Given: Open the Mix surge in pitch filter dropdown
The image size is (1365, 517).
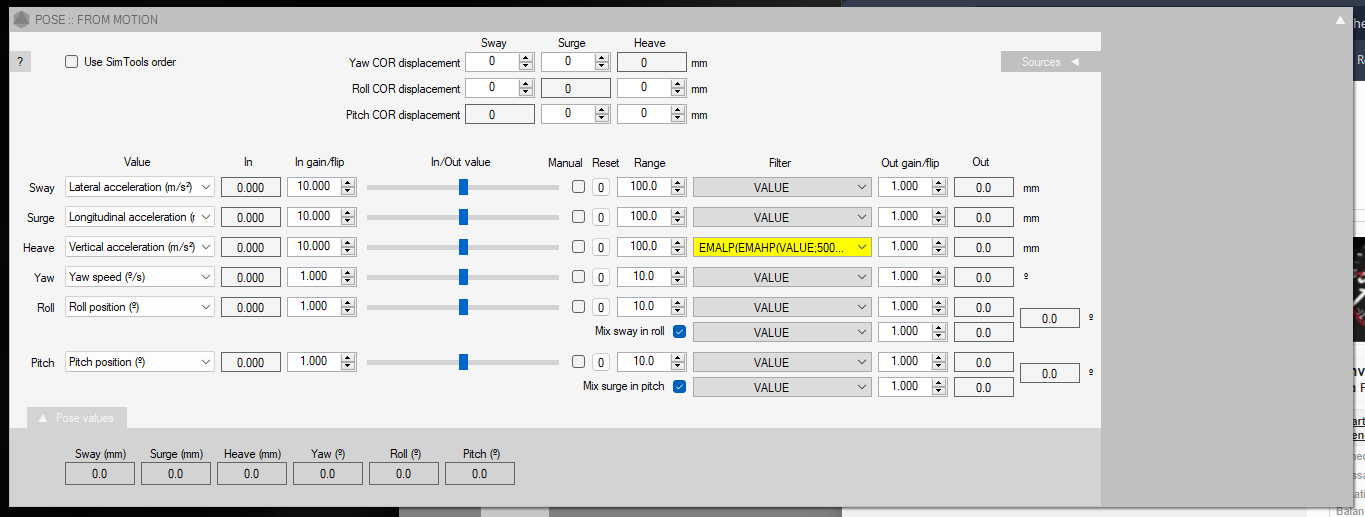Looking at the screenshot, I should point(782,387).
